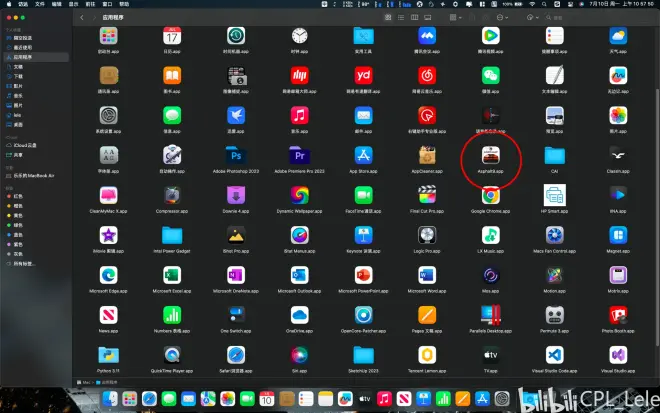Open iCloud云盘 in the sidebar
The width and height of the screenshot is (660, 413).
(24, 146)
